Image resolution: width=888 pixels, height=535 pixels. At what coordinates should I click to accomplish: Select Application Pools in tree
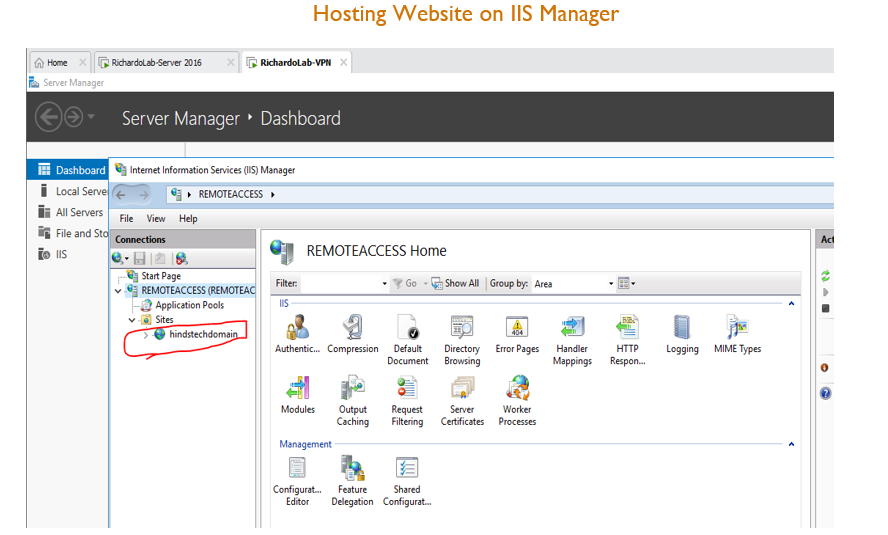pos(189,305)
